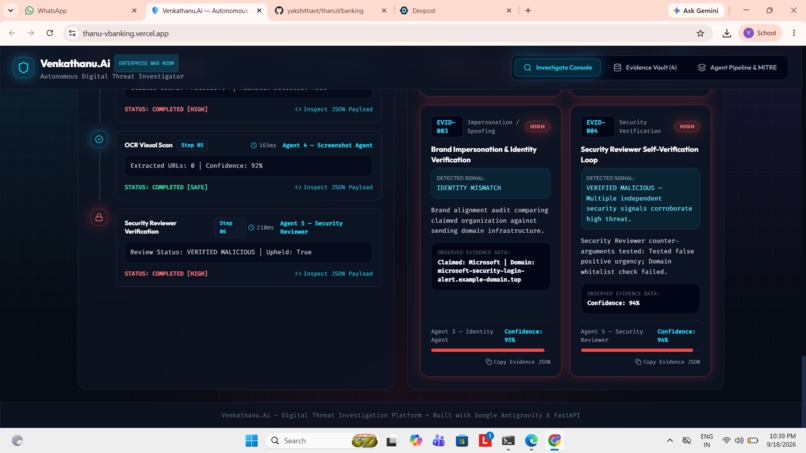Open Microsoft Edge from the taskbar
806x453 pixels.
pyautogui.click(x=531, y=441)
